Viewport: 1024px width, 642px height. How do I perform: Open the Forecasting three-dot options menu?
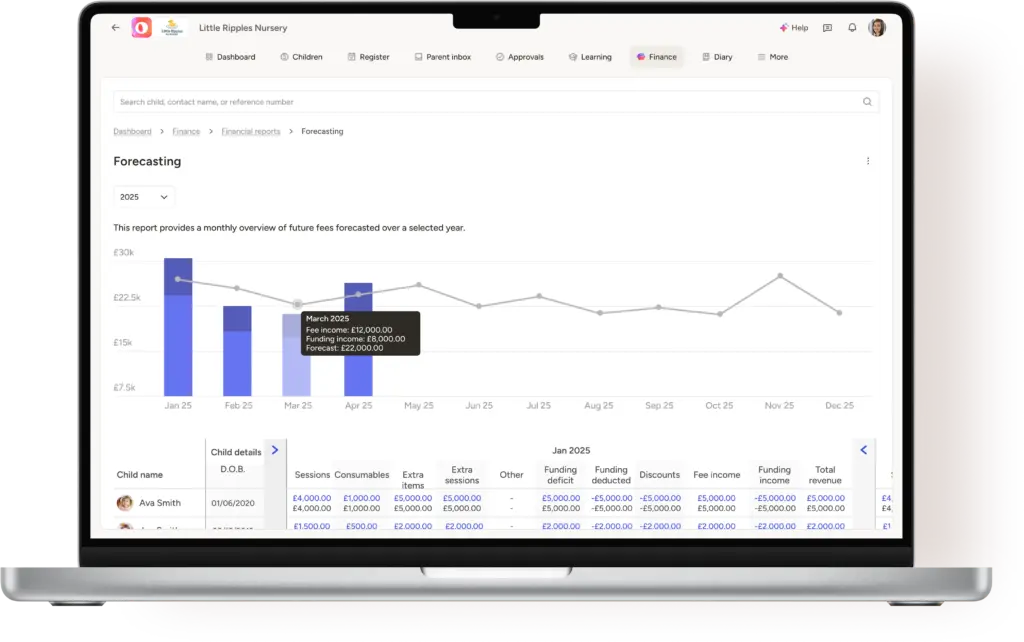coord(868,161)
